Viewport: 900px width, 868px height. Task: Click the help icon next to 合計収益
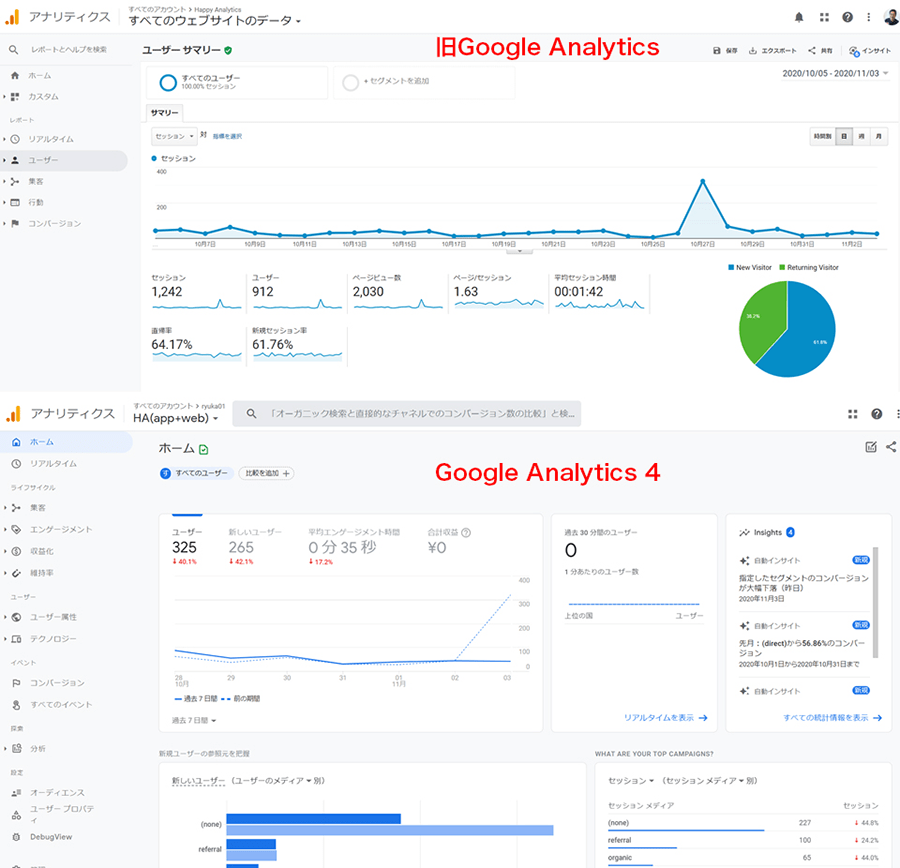(466, 532)
